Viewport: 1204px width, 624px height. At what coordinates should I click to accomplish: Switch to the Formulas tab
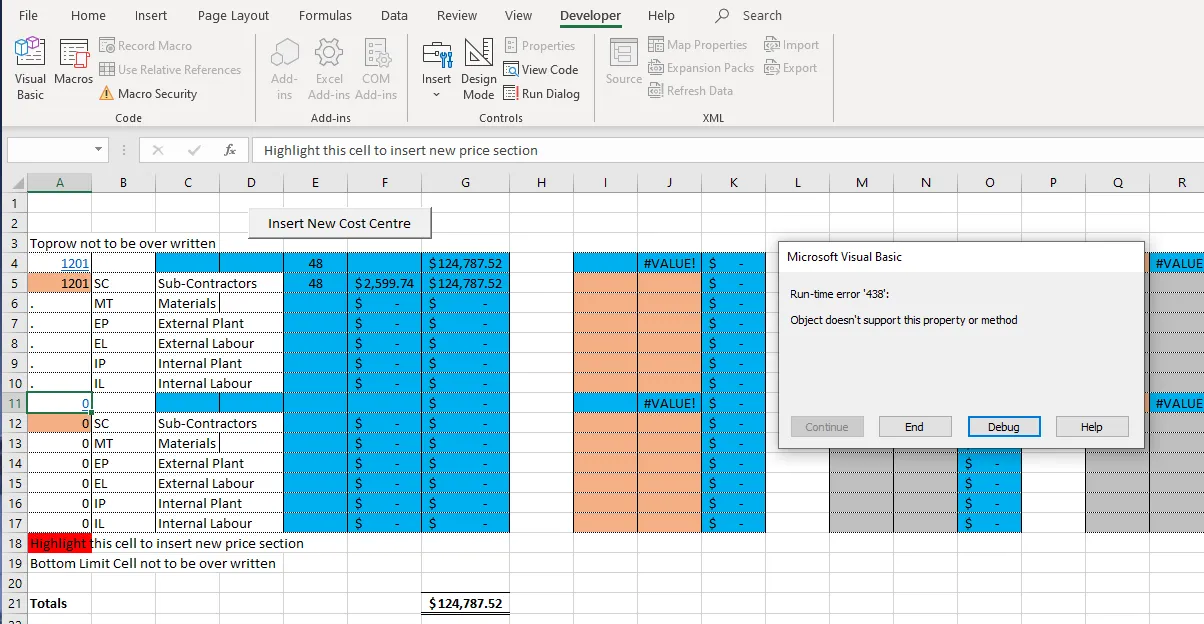coord(325,16)
